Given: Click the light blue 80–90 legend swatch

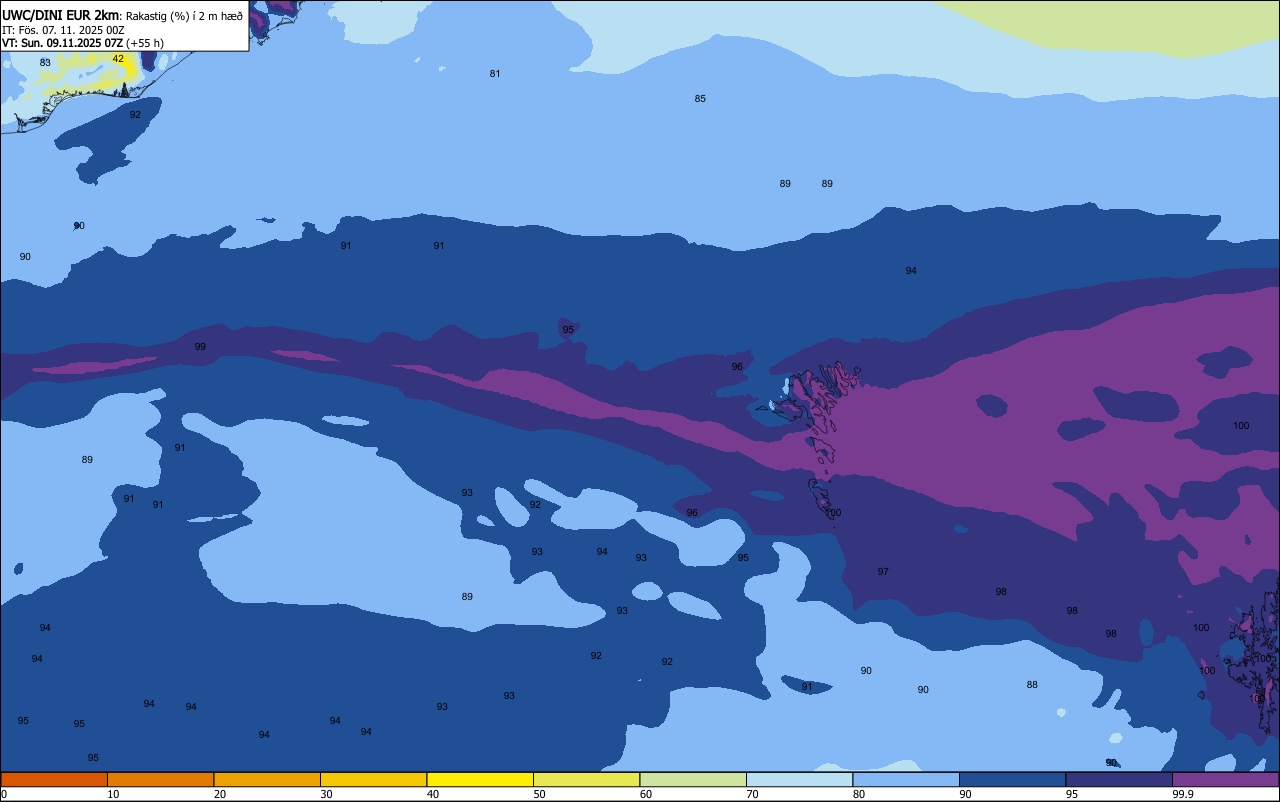Looking at the screenshot, I should 906,779.
